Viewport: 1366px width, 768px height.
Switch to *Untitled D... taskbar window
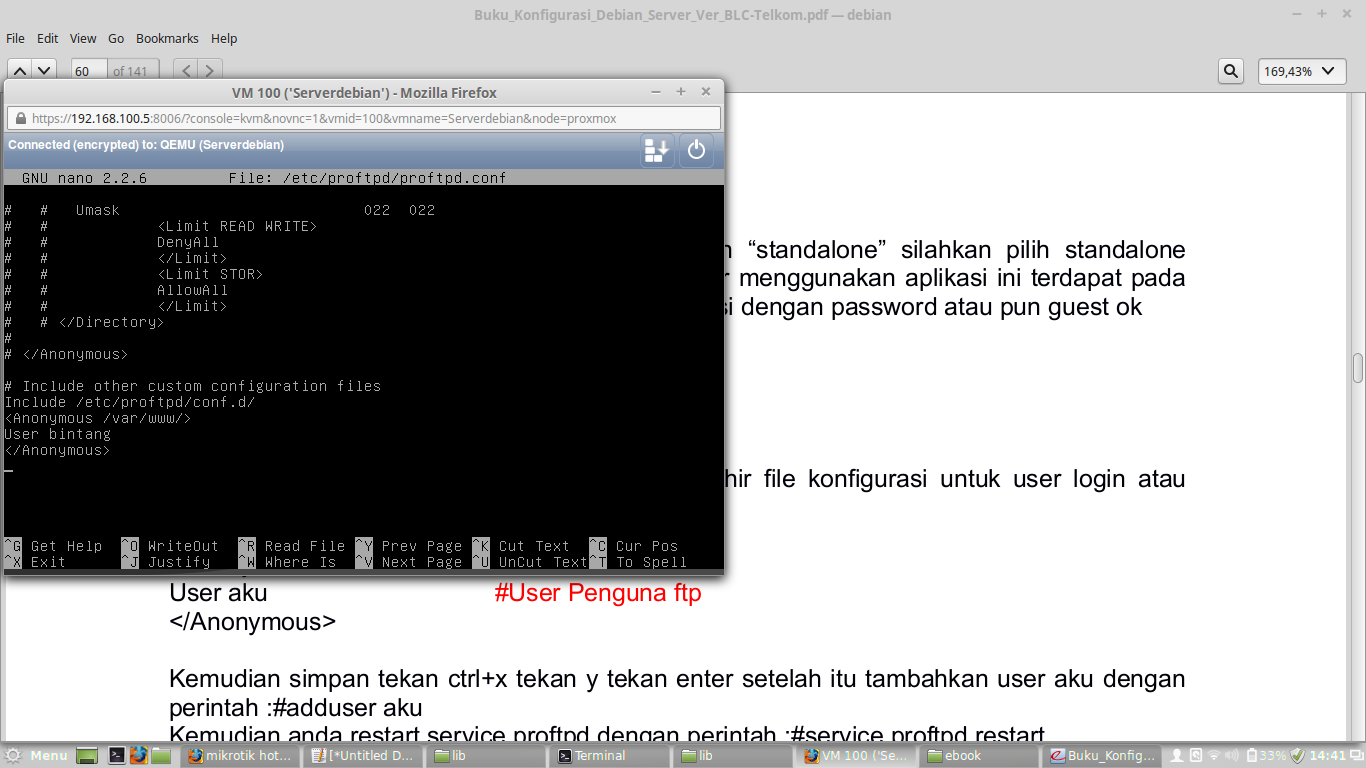[364, 756]
